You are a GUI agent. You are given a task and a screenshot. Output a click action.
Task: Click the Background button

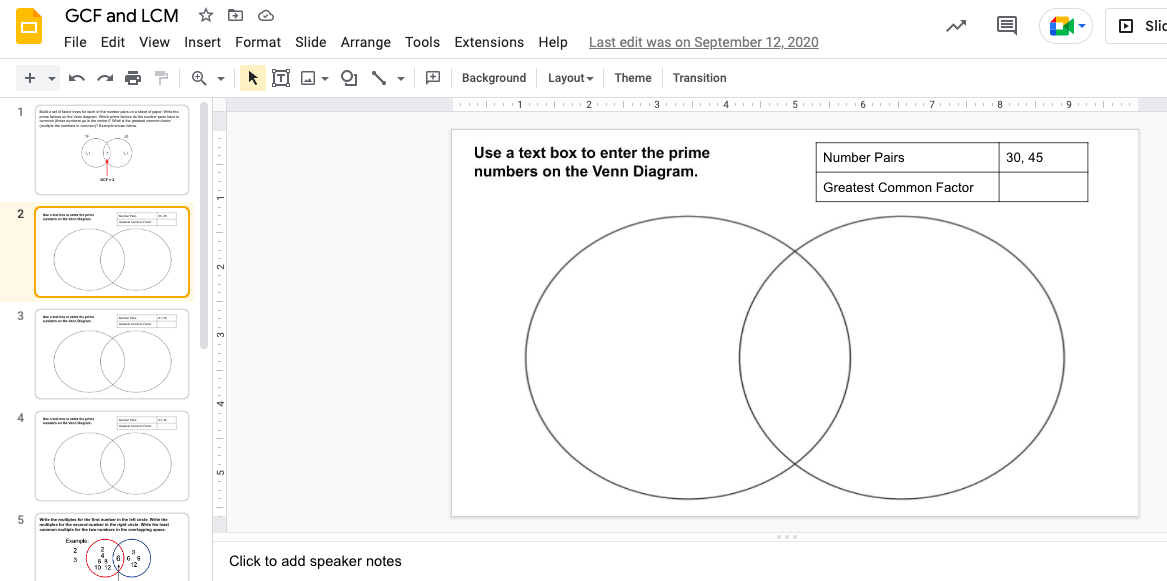[493, 78]
